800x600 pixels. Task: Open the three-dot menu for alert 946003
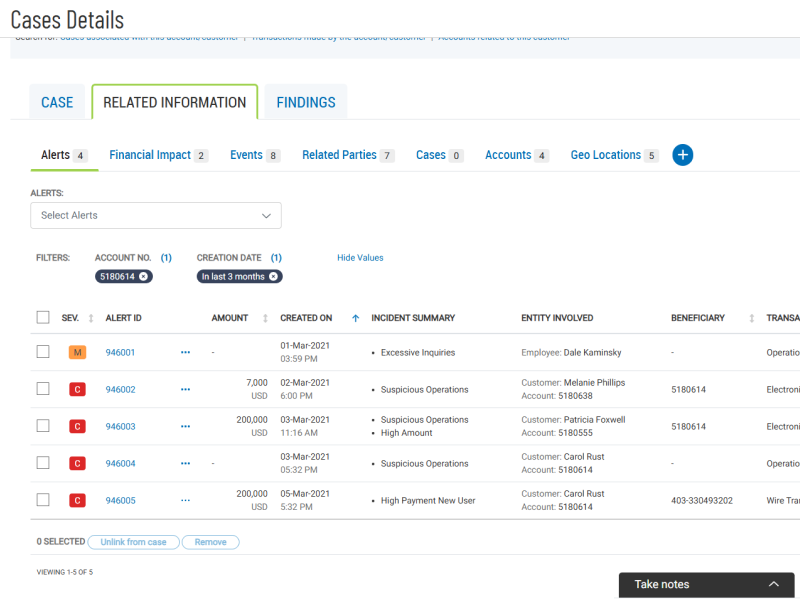point(185,427)
